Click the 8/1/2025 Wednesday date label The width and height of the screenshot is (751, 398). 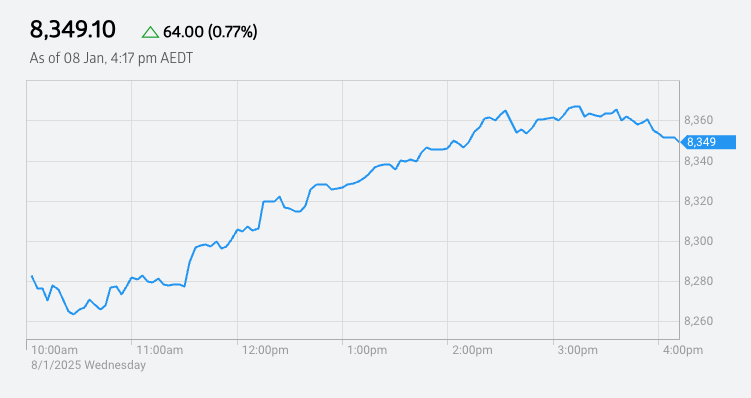(x=89, y=365)
